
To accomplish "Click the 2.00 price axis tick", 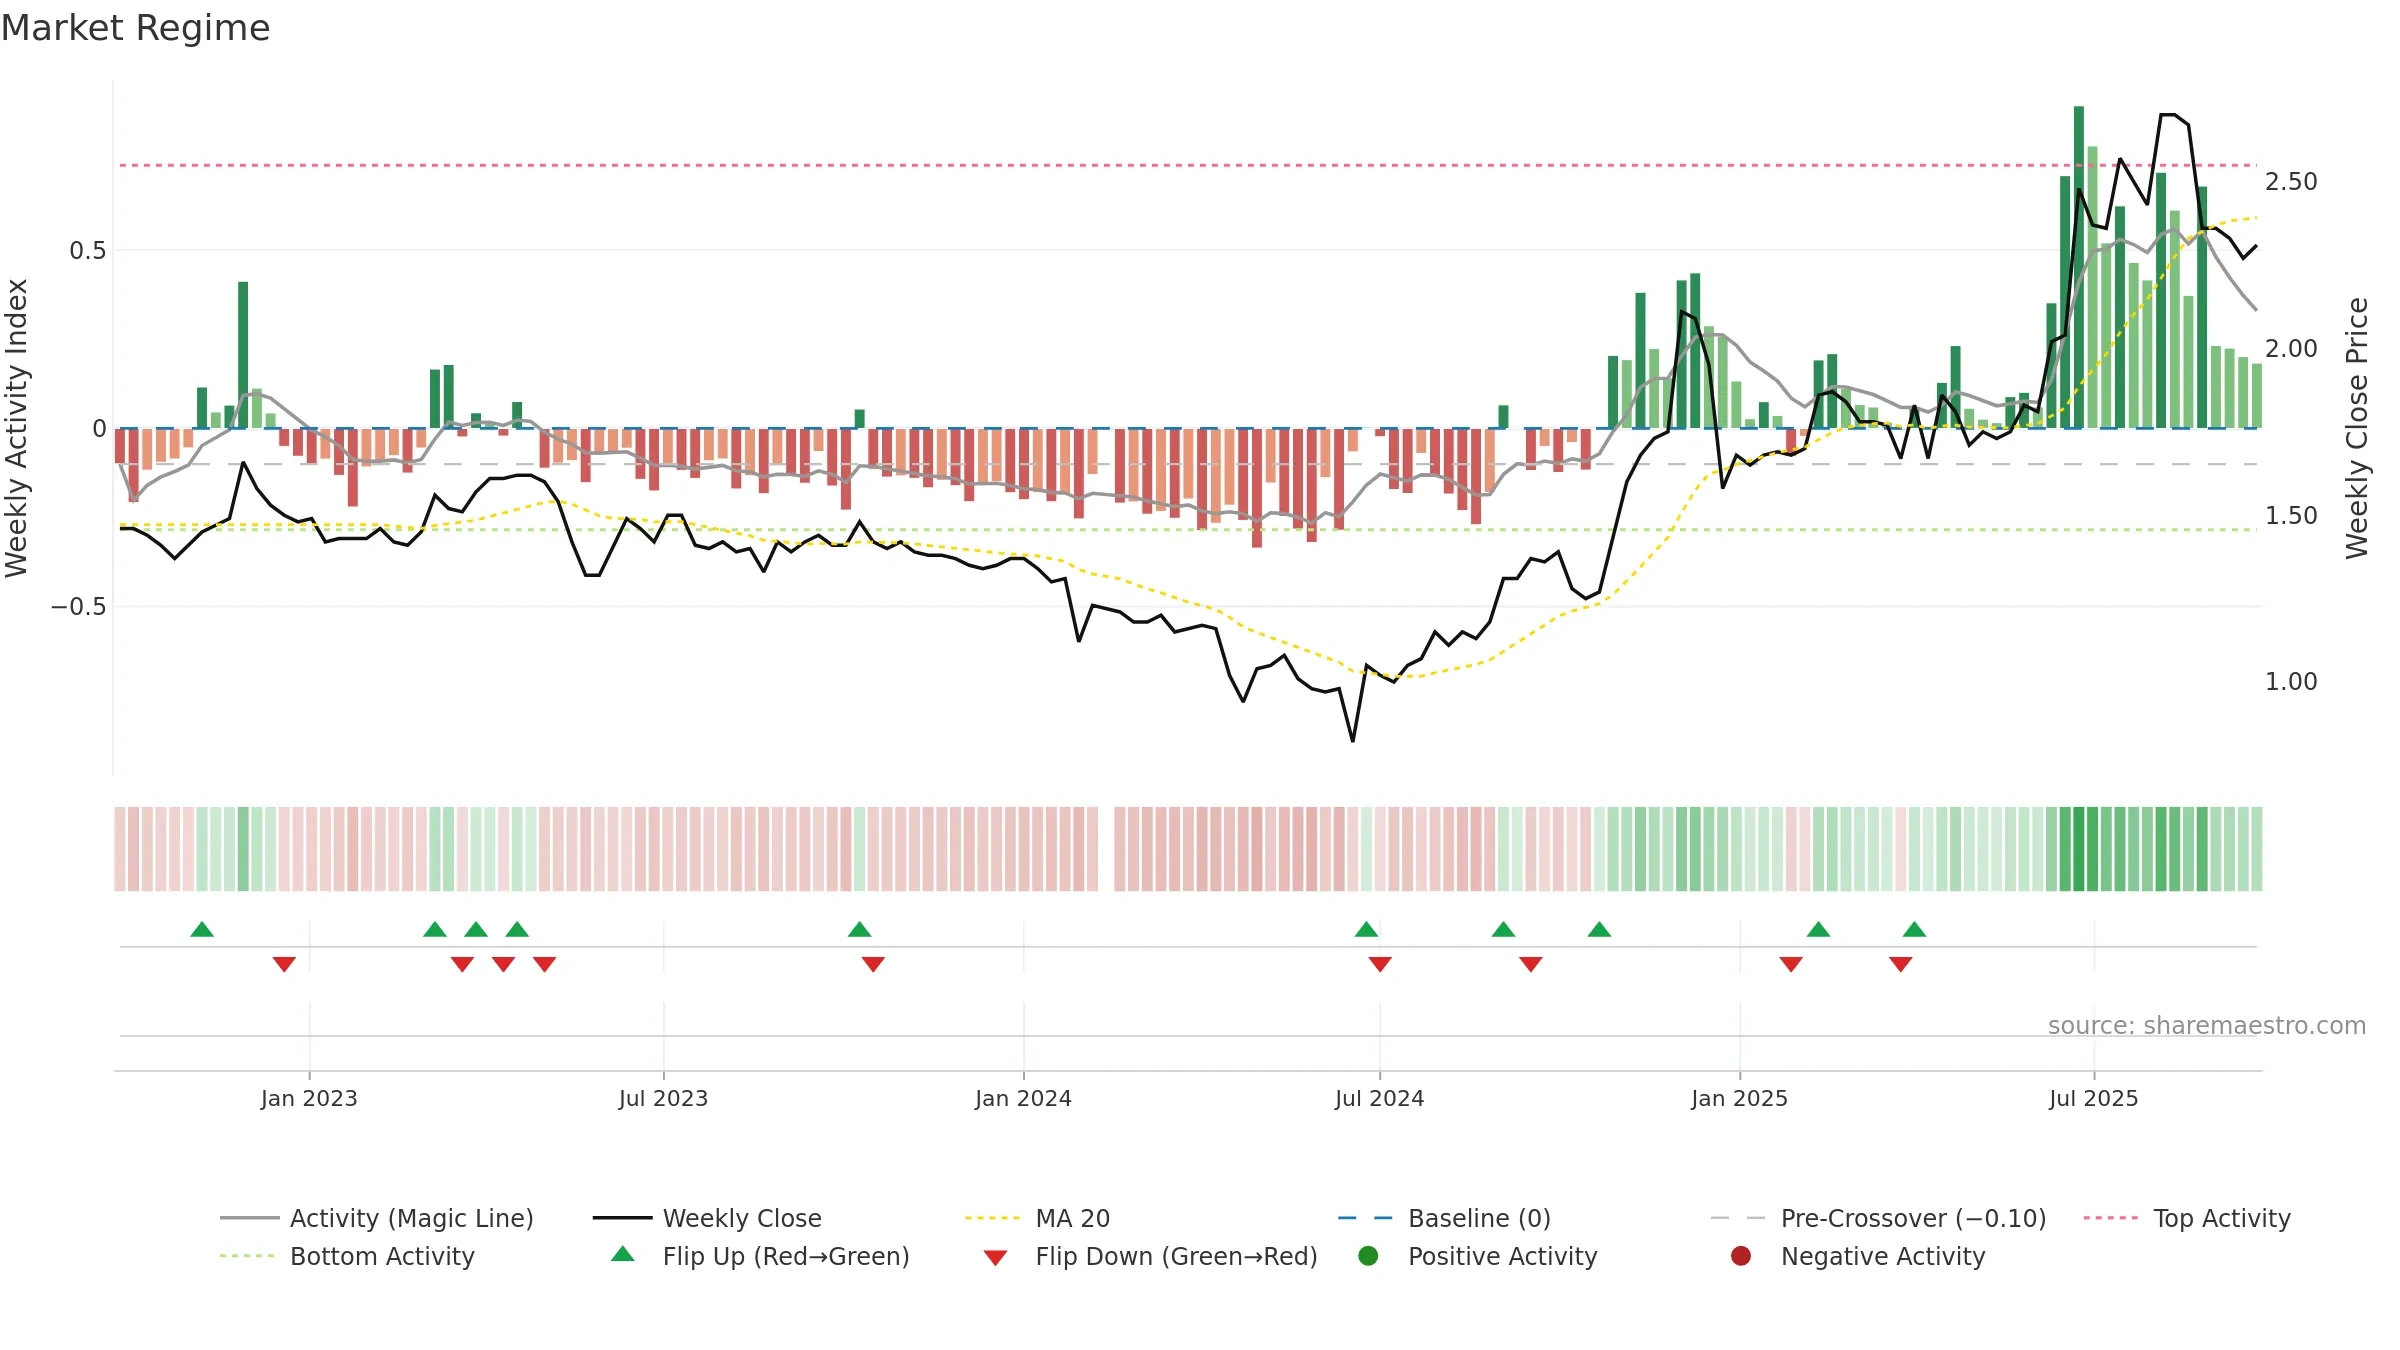I will coord(2291,349).
